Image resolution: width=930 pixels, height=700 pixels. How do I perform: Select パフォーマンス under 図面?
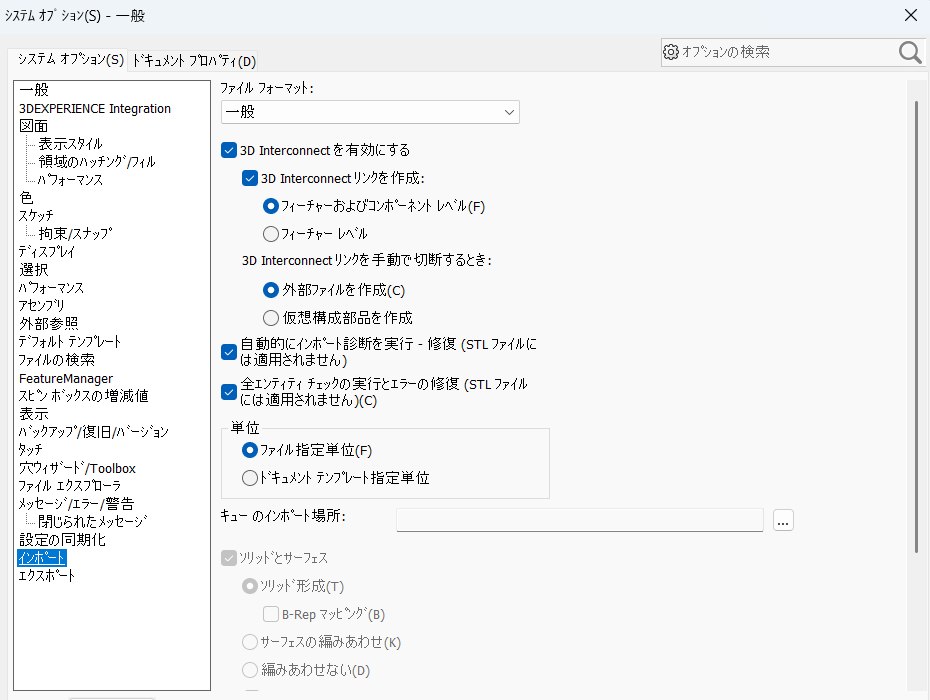click(x=71, y=180)
